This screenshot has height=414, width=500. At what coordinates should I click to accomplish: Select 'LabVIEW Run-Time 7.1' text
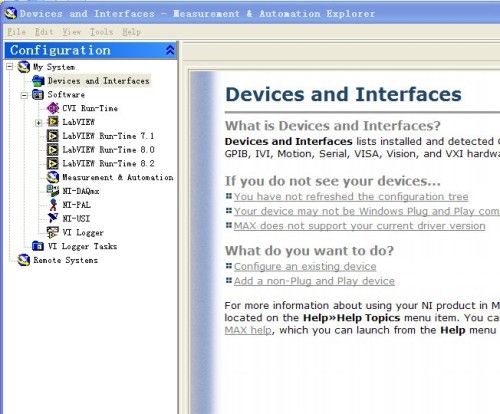pyautogui.click(x=108, y=136)
